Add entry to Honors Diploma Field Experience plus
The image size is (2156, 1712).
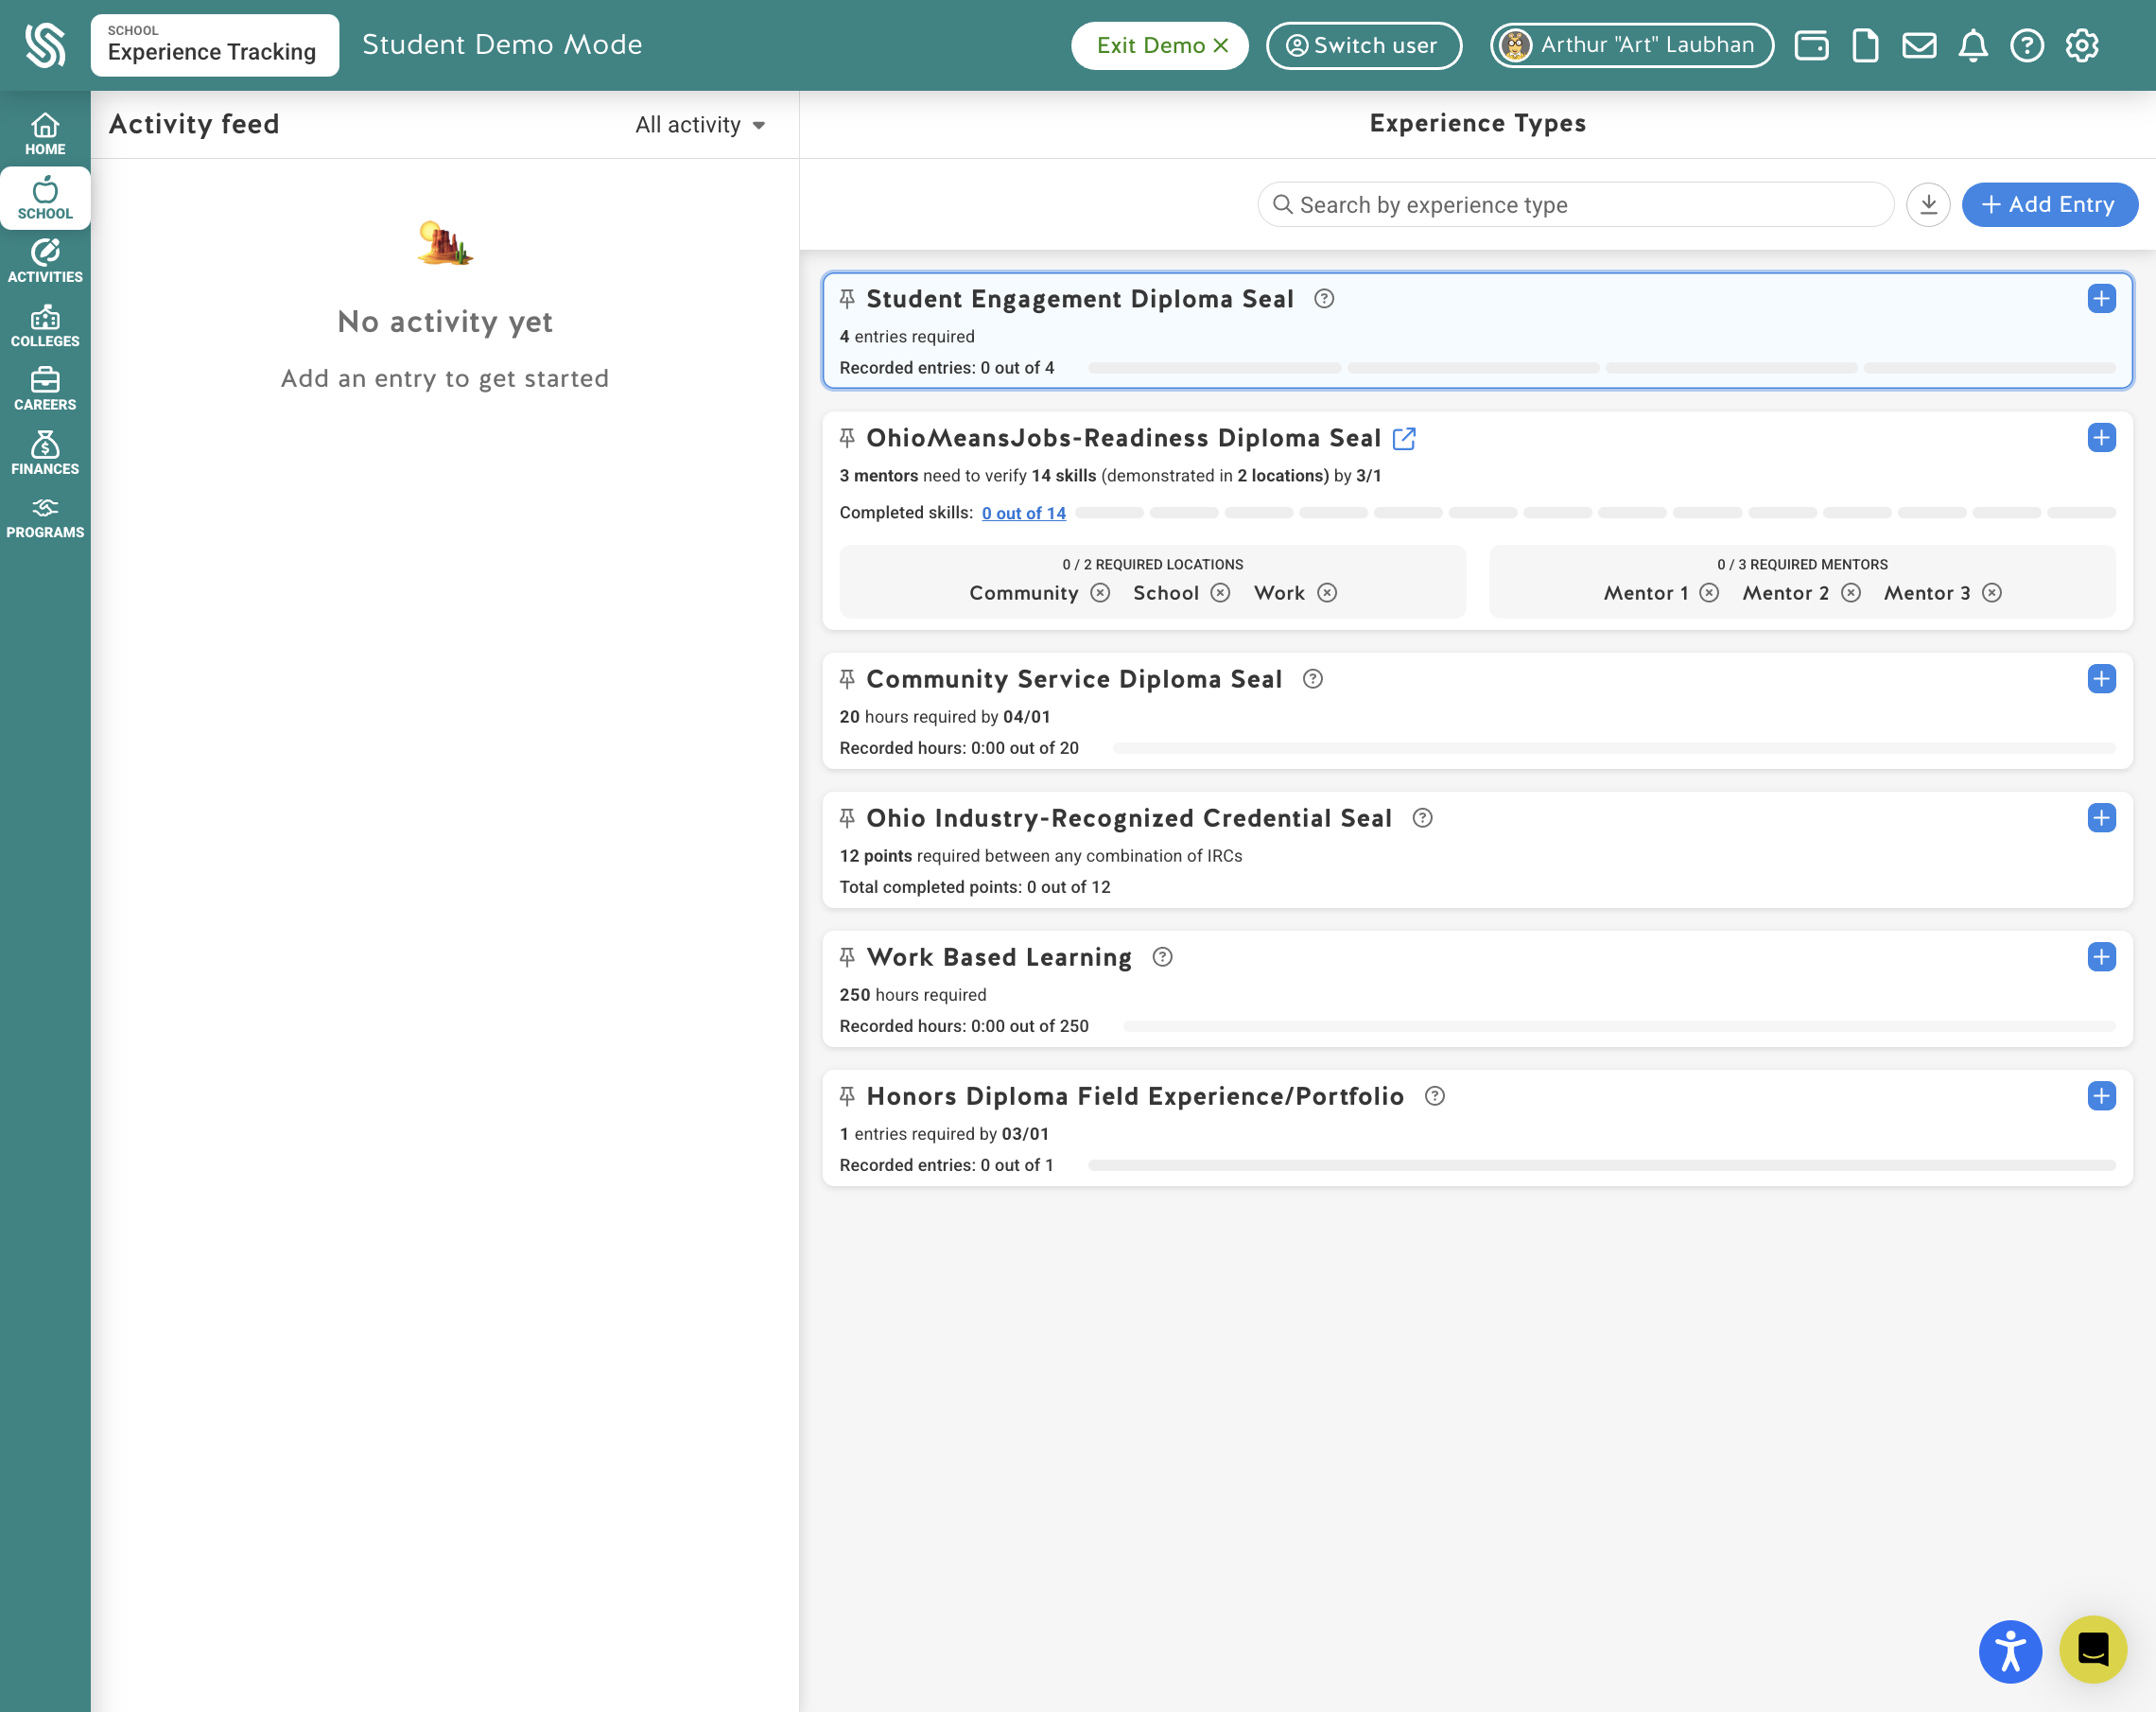[2101, 1096]
